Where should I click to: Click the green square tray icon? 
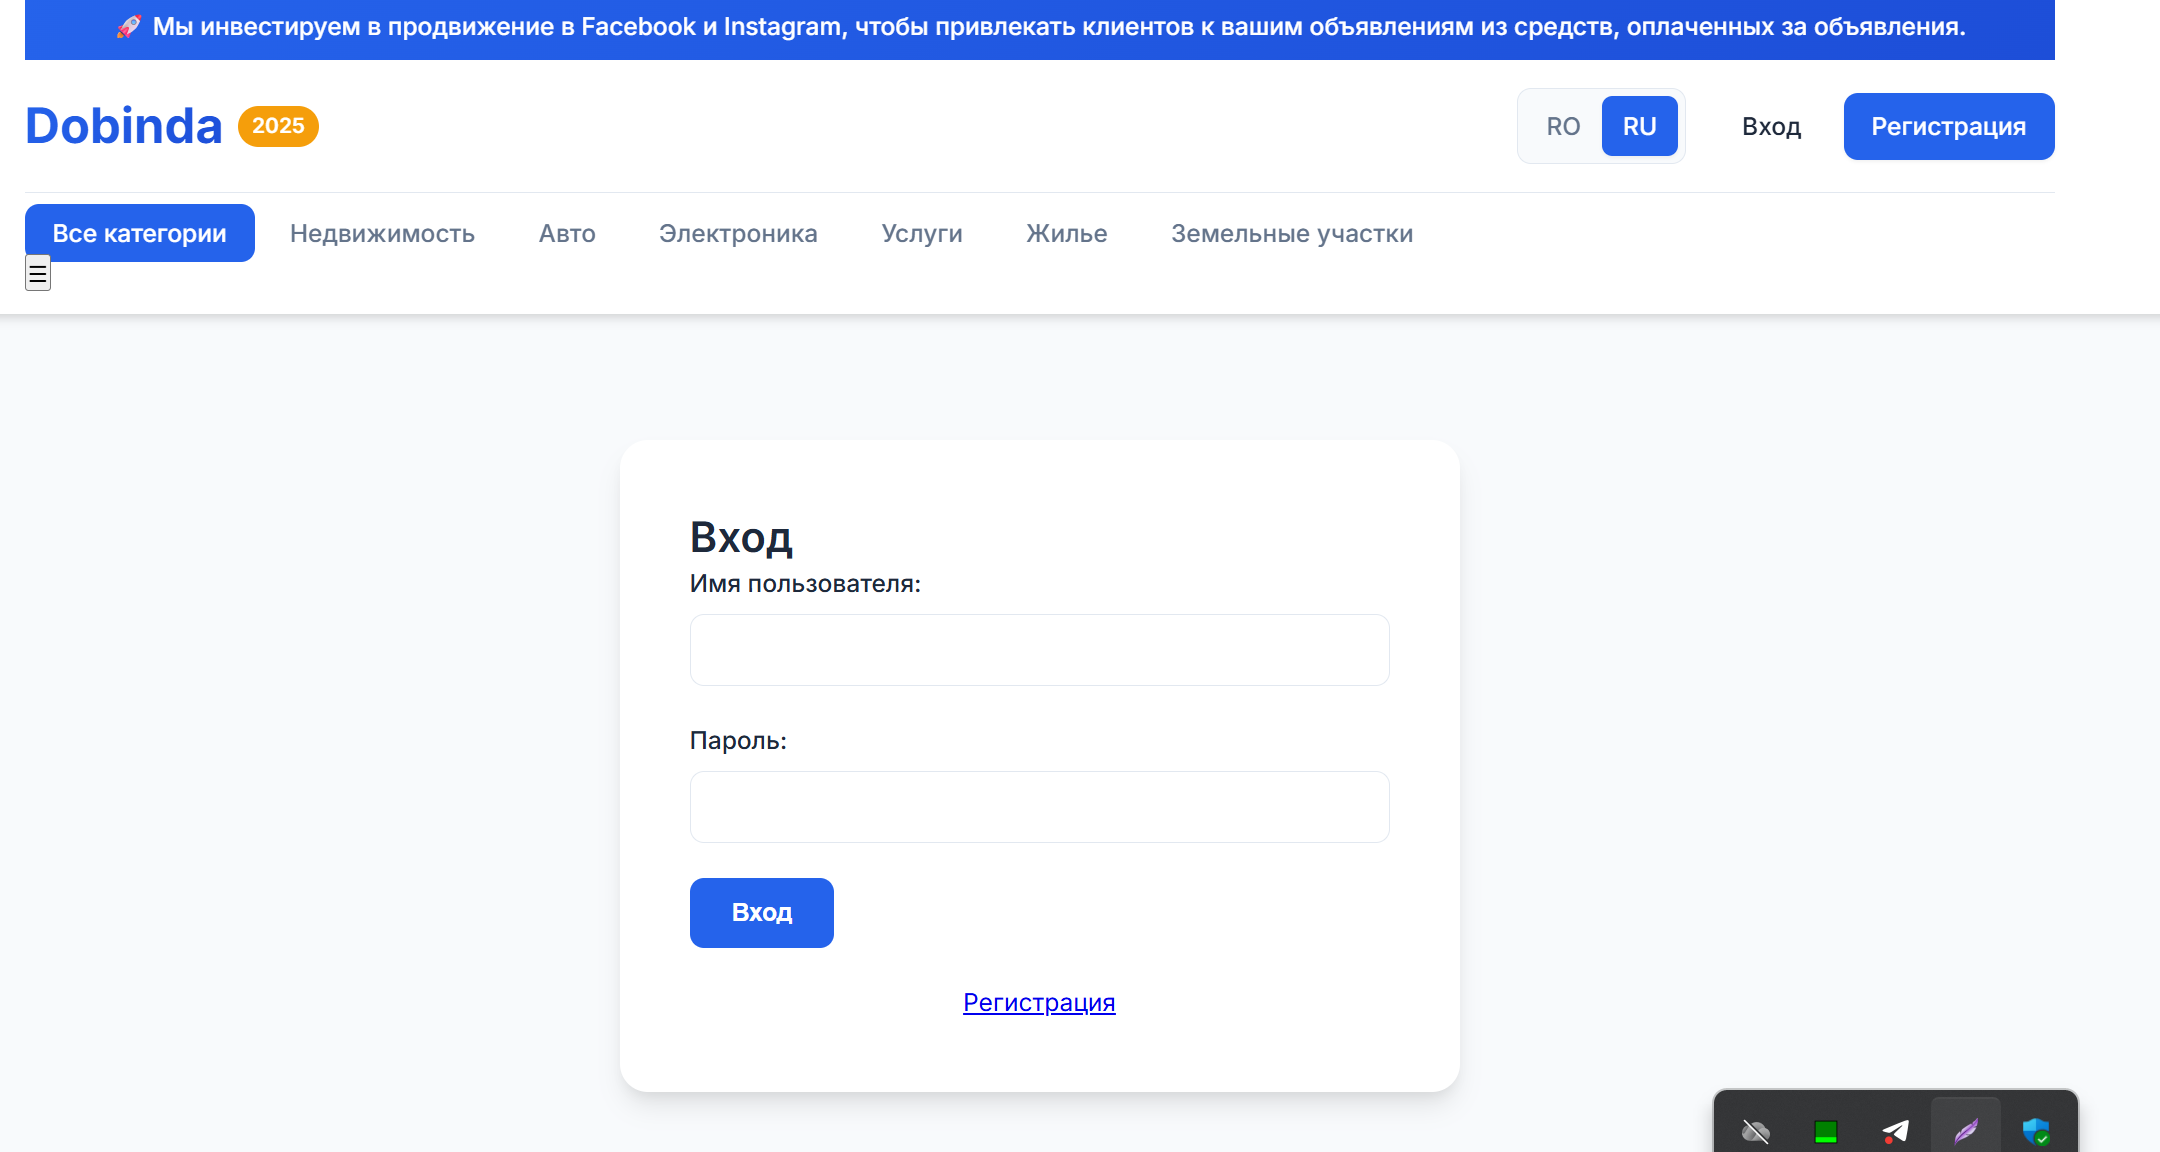pos(1826,1131)
